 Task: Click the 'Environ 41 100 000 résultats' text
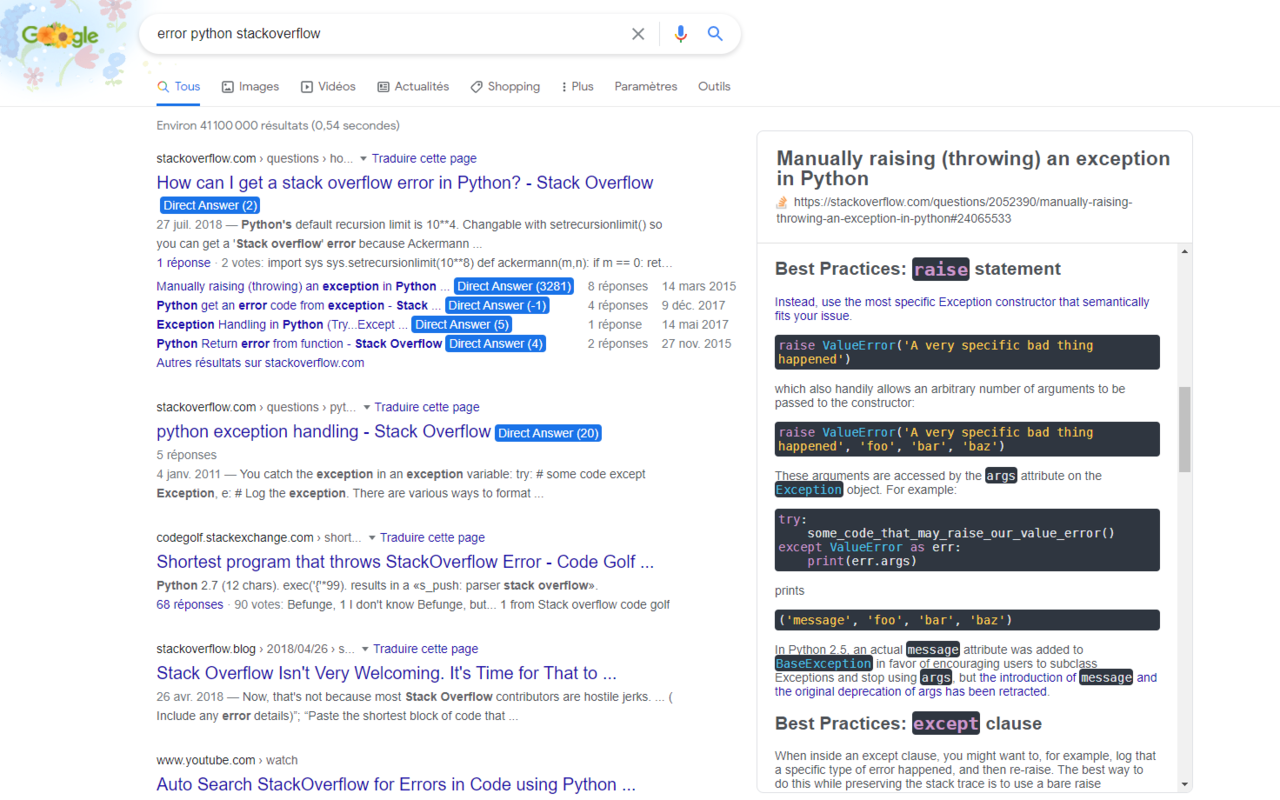278,126
